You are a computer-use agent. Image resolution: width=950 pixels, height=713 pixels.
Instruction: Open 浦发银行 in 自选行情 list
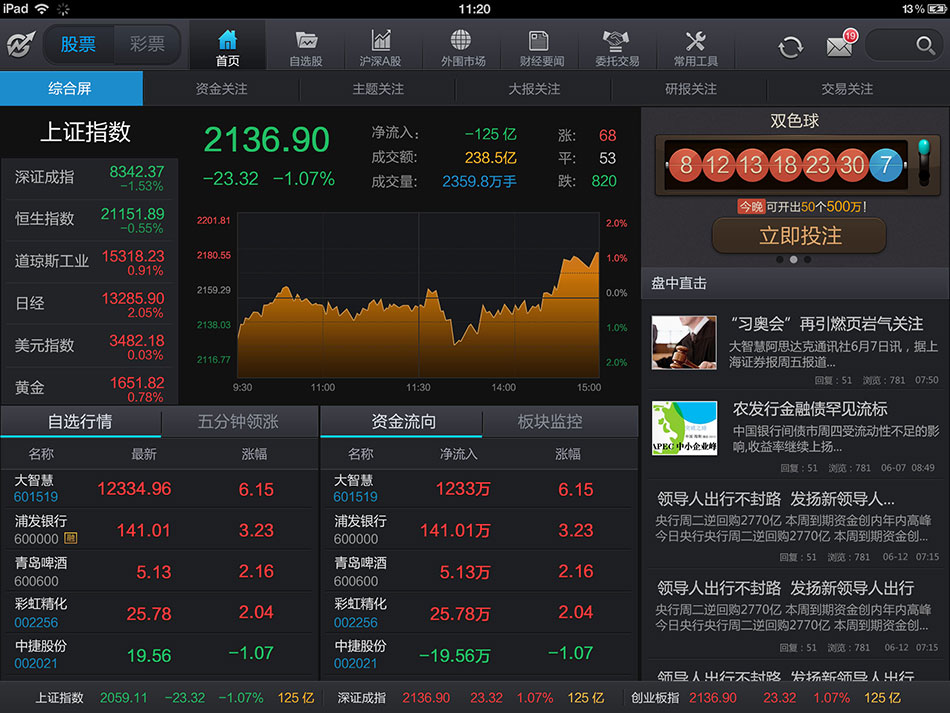coord(159,530)
